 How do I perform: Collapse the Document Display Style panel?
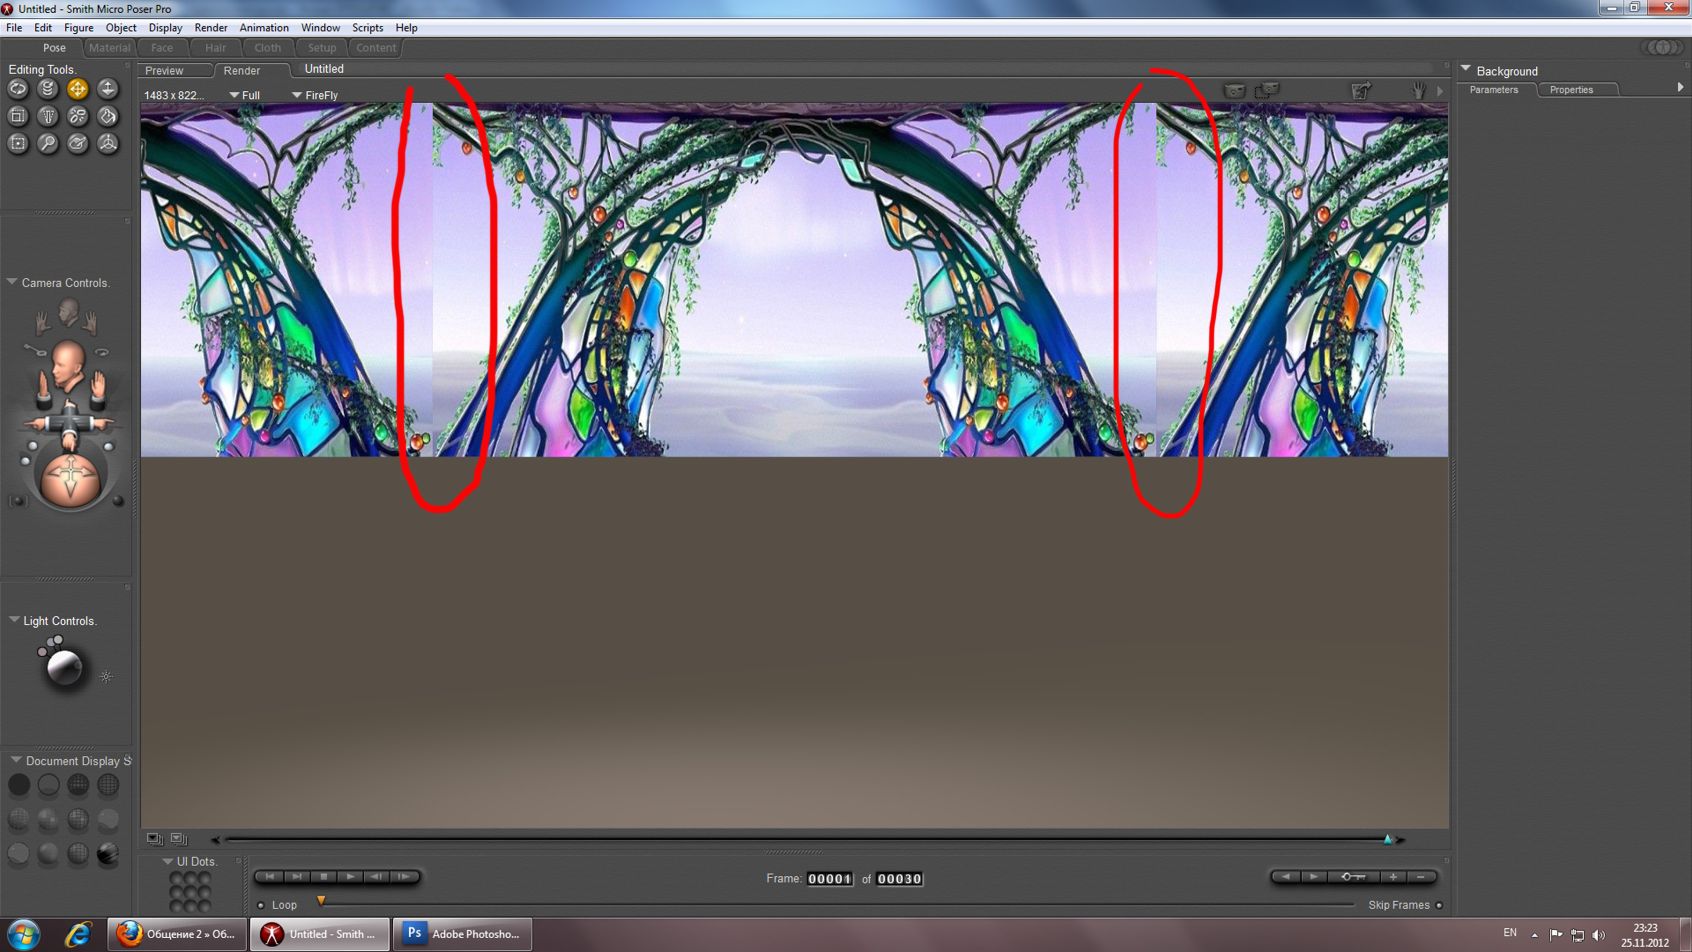click(16, 760)
